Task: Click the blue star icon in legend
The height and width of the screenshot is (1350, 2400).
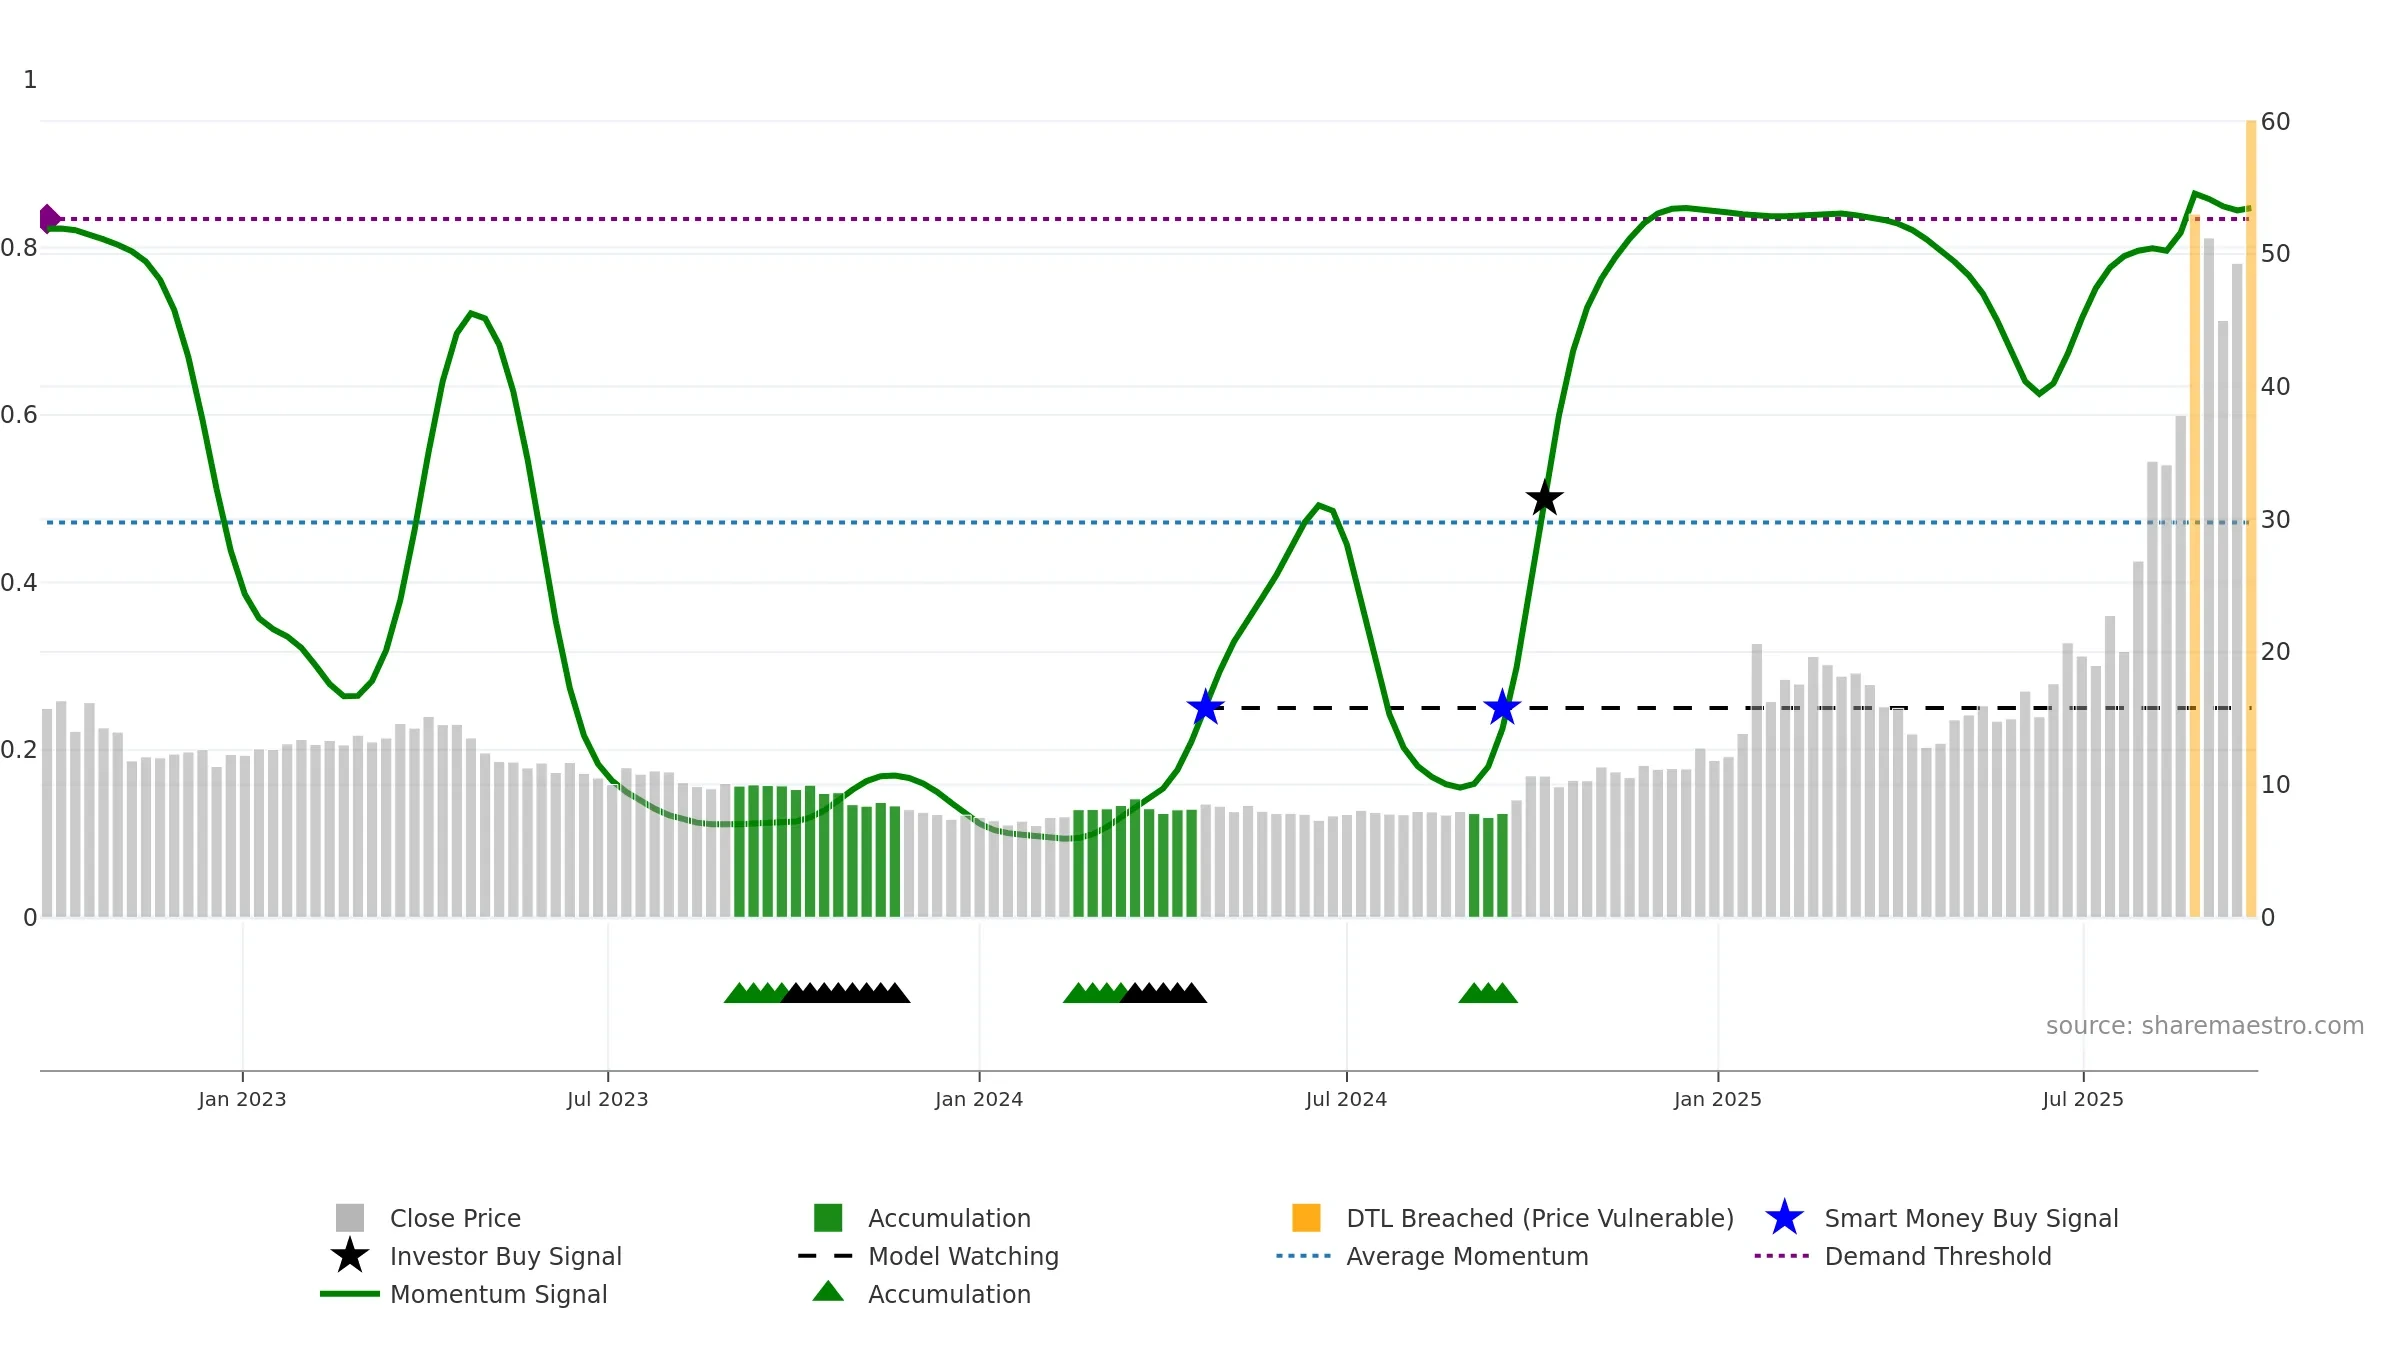Action: coord(1784,1218)
